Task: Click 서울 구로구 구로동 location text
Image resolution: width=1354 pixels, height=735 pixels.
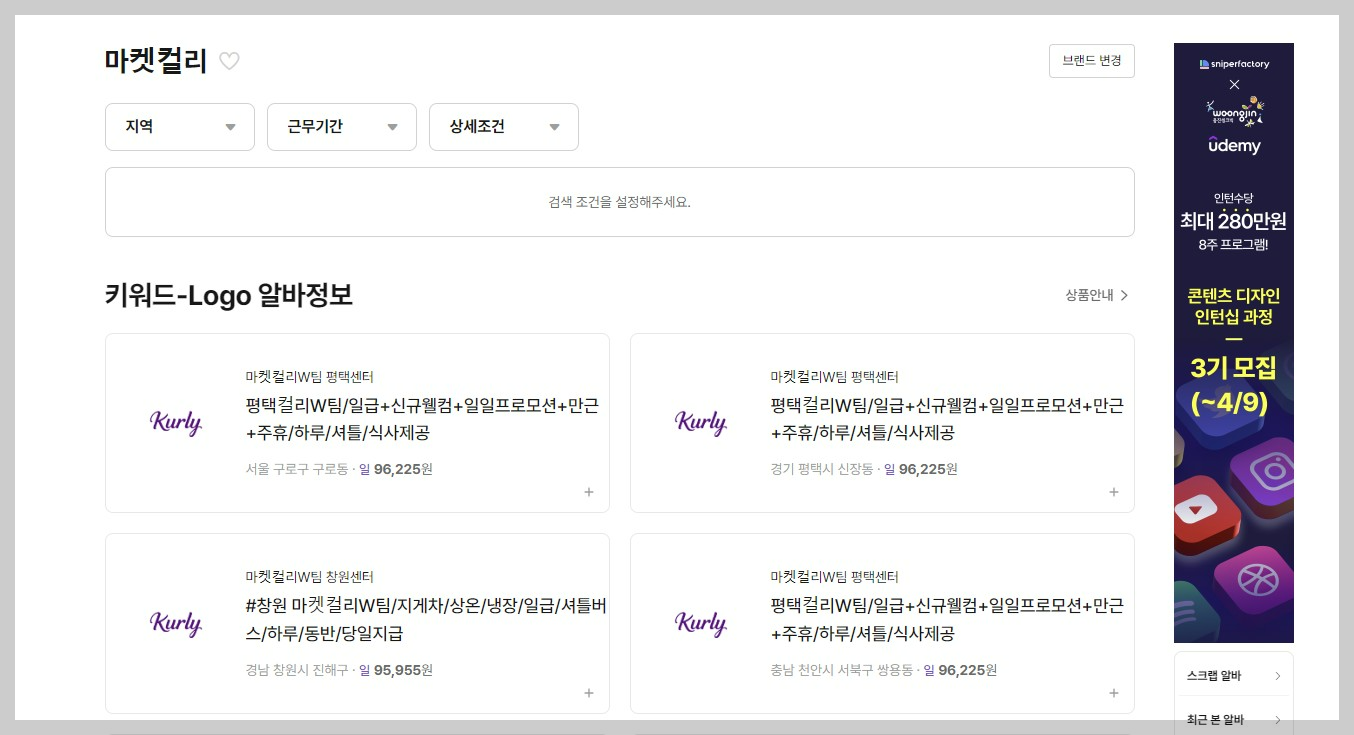Action: click(x=297, y=469)
